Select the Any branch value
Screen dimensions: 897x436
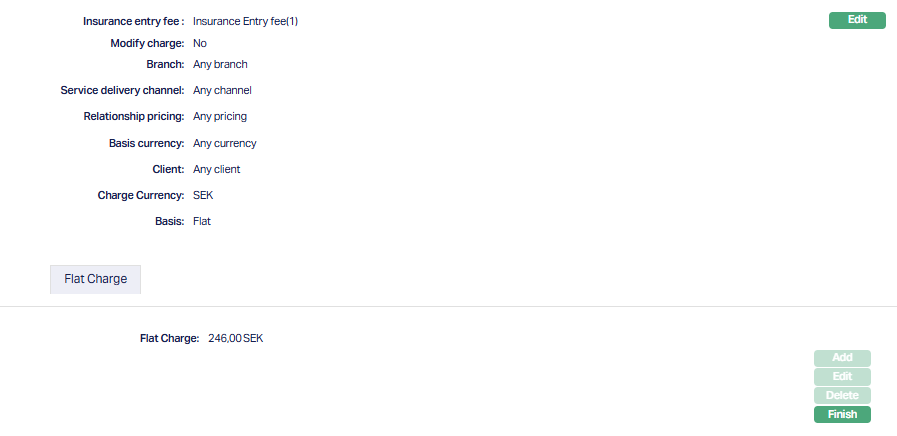tap(220, 64)
